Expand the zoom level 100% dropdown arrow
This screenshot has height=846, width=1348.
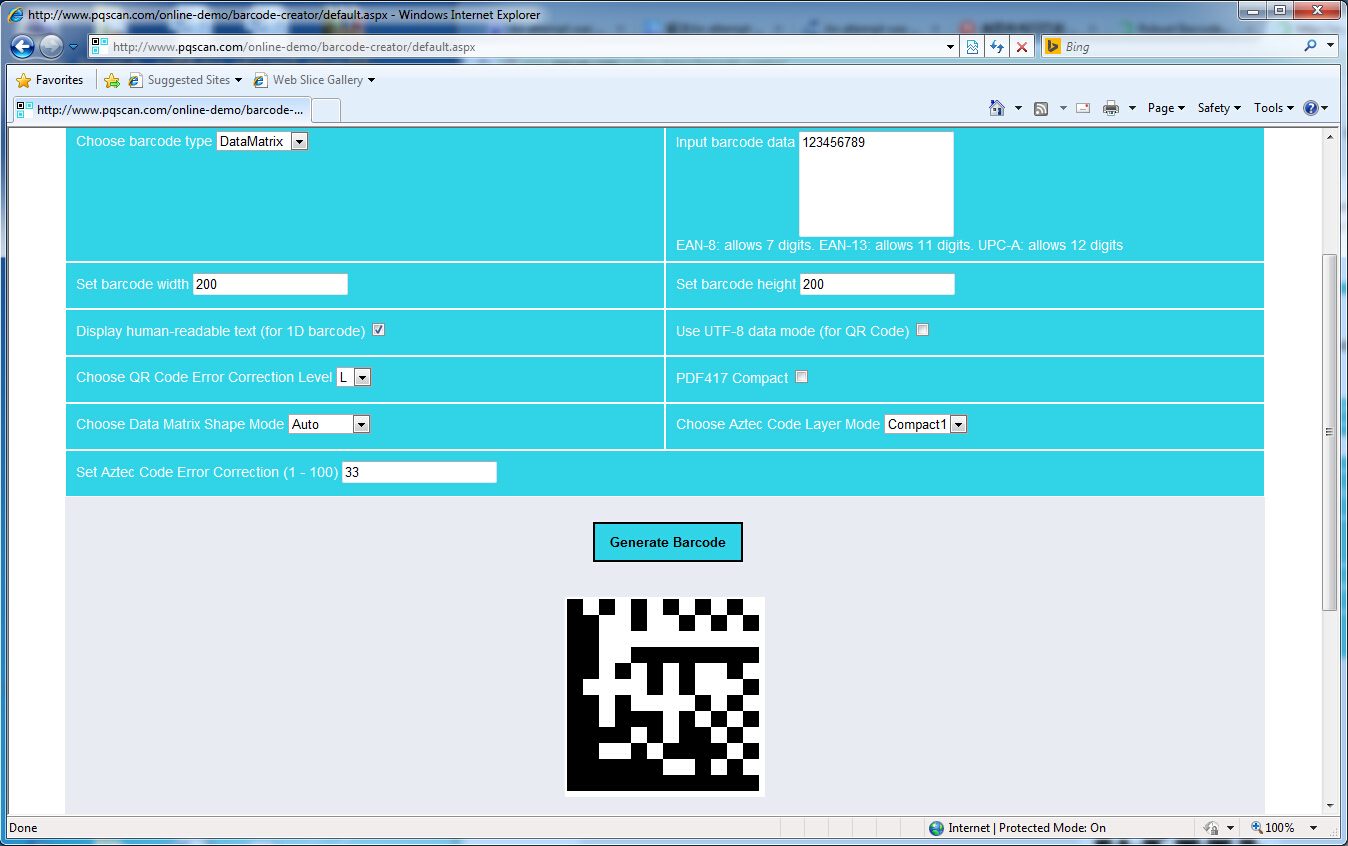(x=1313, y=828)
